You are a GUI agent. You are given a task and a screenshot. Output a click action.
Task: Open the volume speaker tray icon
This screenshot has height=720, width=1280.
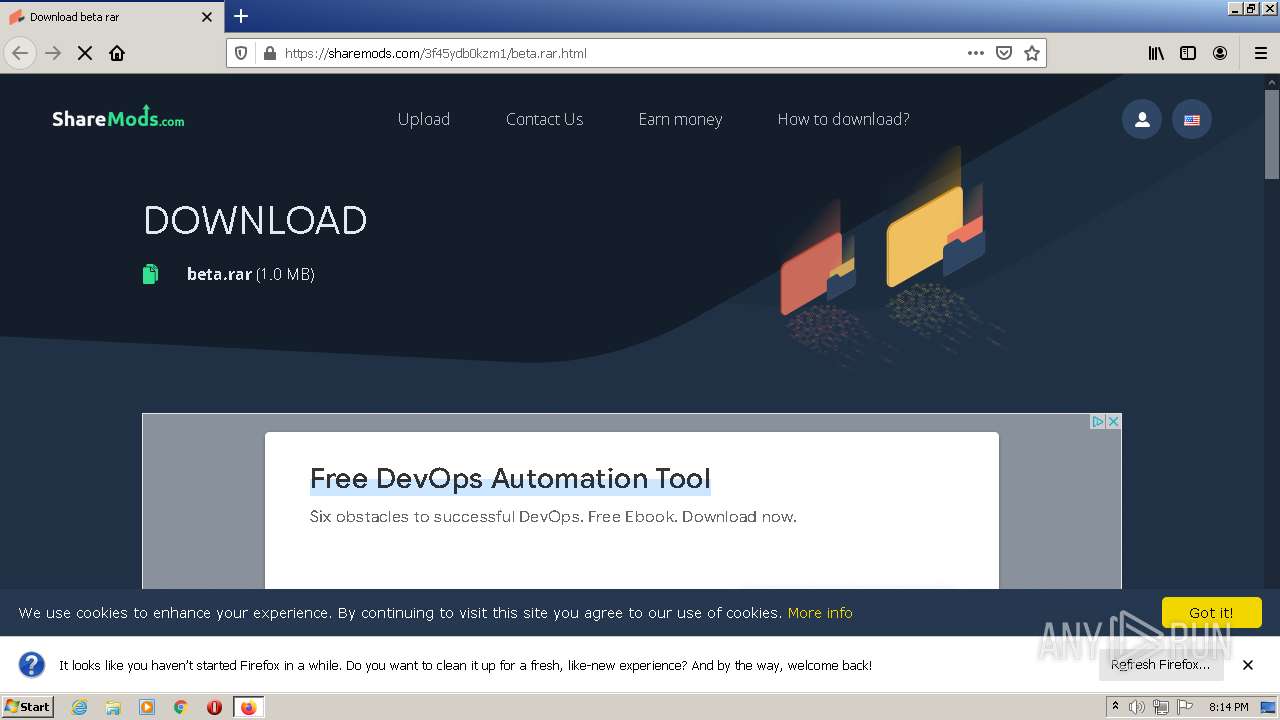point(1137,707)
